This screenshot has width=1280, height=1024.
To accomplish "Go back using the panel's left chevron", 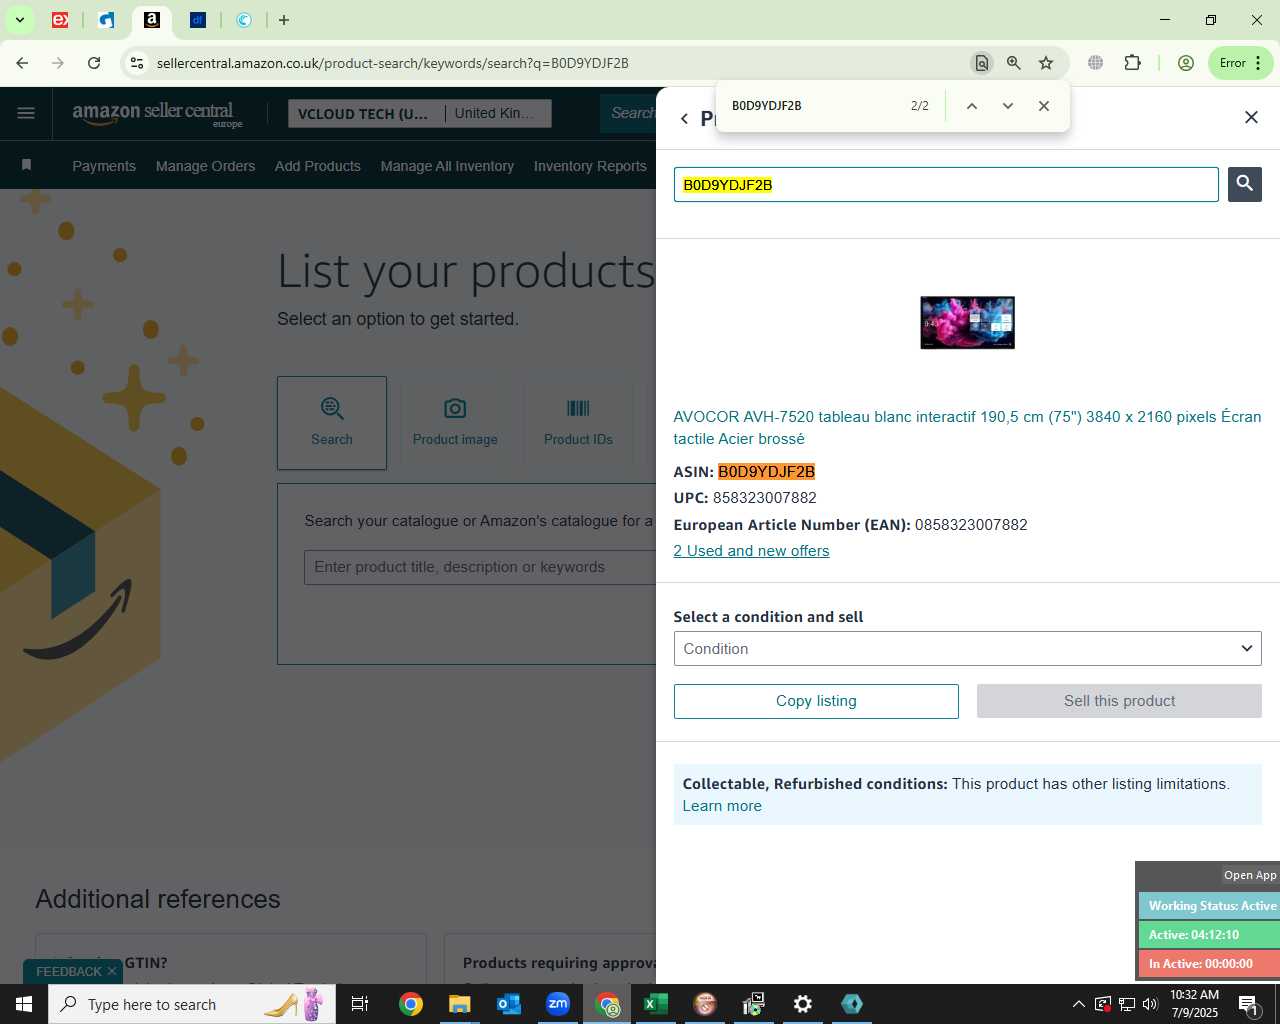I will coord(684,119).
